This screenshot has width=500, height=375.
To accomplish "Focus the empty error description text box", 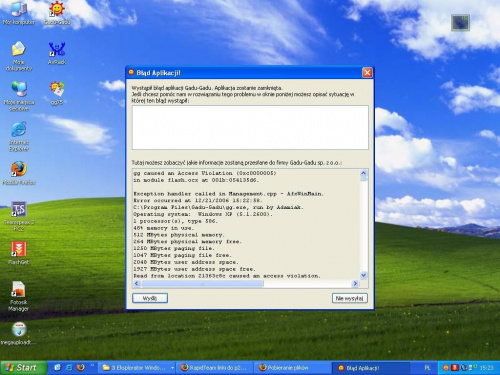I will pyautogui.click(x=250, y=128).
